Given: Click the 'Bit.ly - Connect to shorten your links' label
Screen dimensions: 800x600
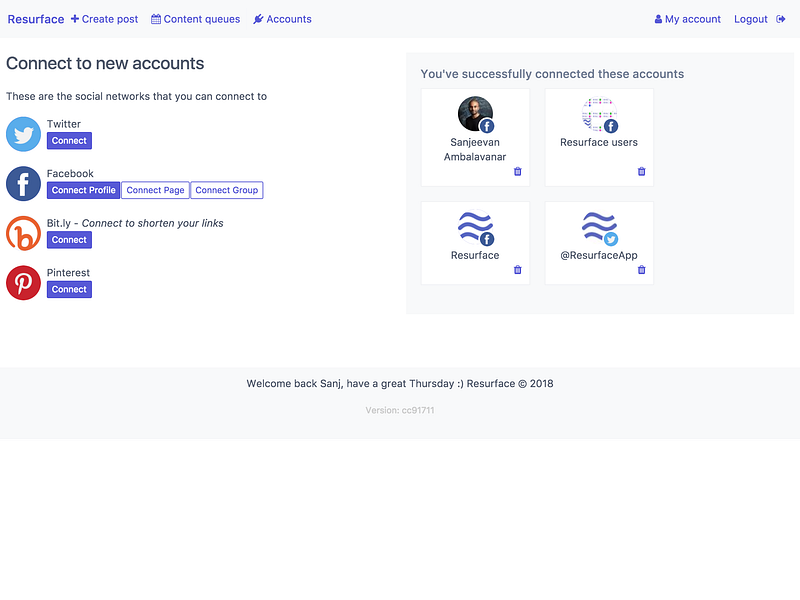Looking at the screenshot, I should (135, 223).
